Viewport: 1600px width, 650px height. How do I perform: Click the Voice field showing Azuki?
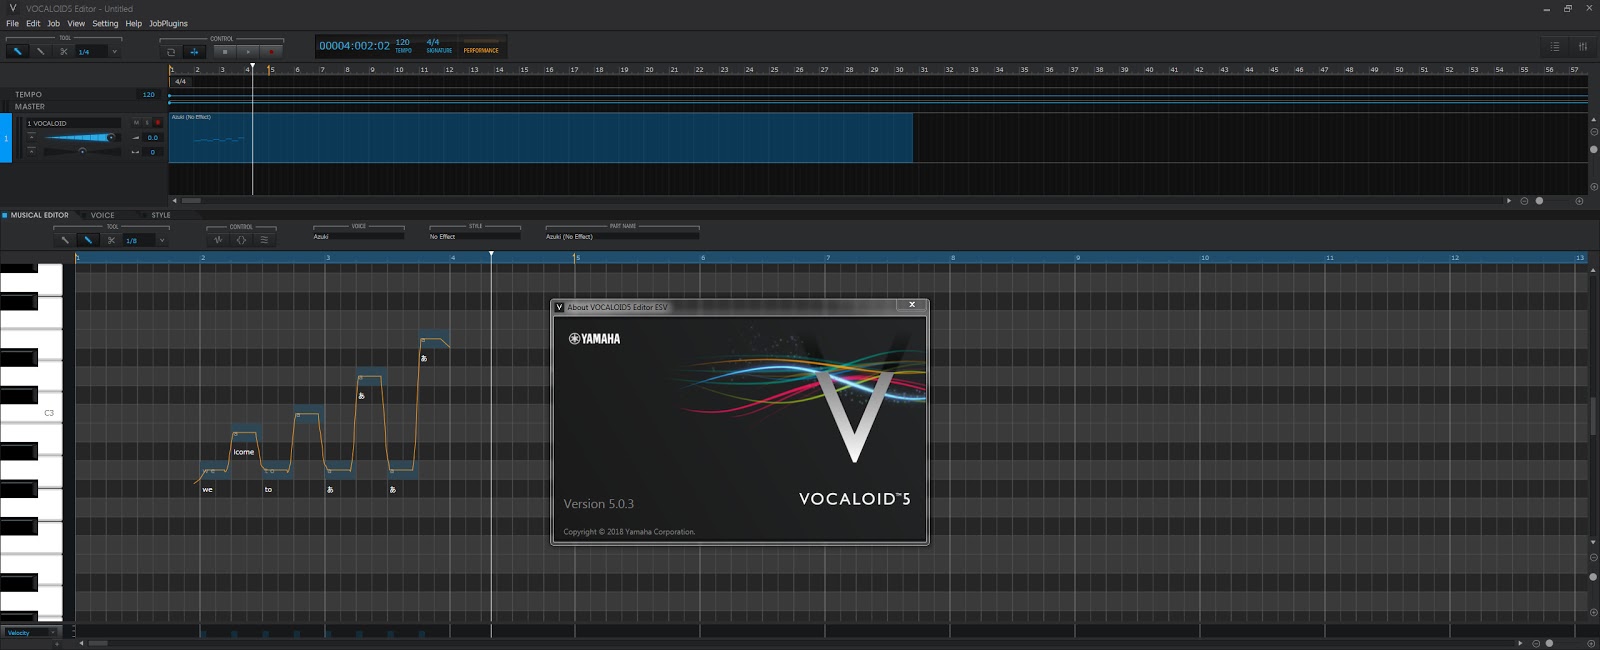[x=358, y=237]
